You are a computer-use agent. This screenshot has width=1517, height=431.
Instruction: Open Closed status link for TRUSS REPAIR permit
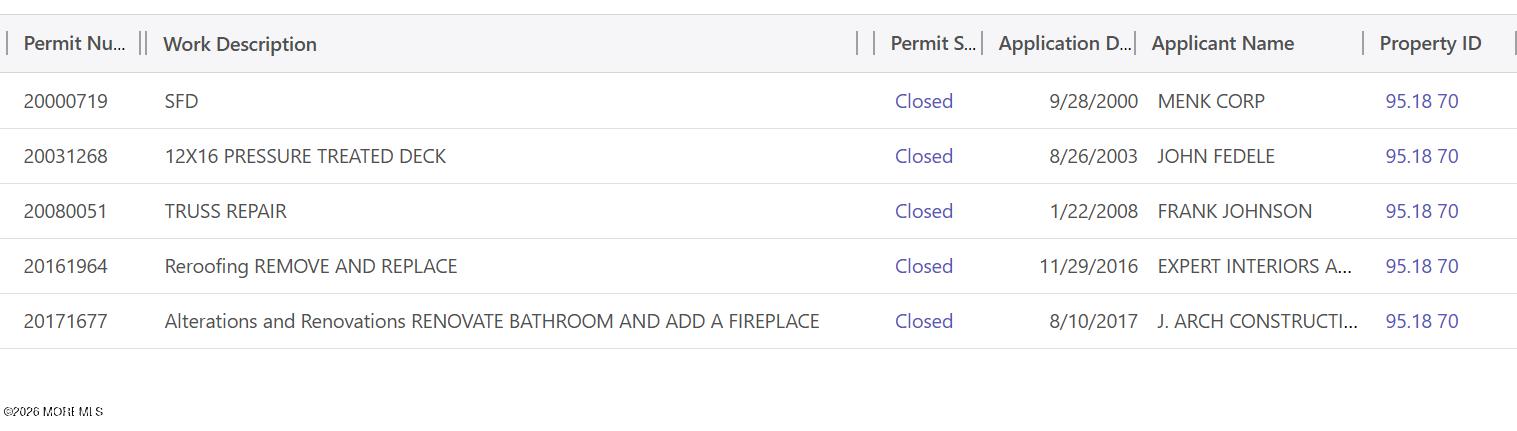[923, 211]
